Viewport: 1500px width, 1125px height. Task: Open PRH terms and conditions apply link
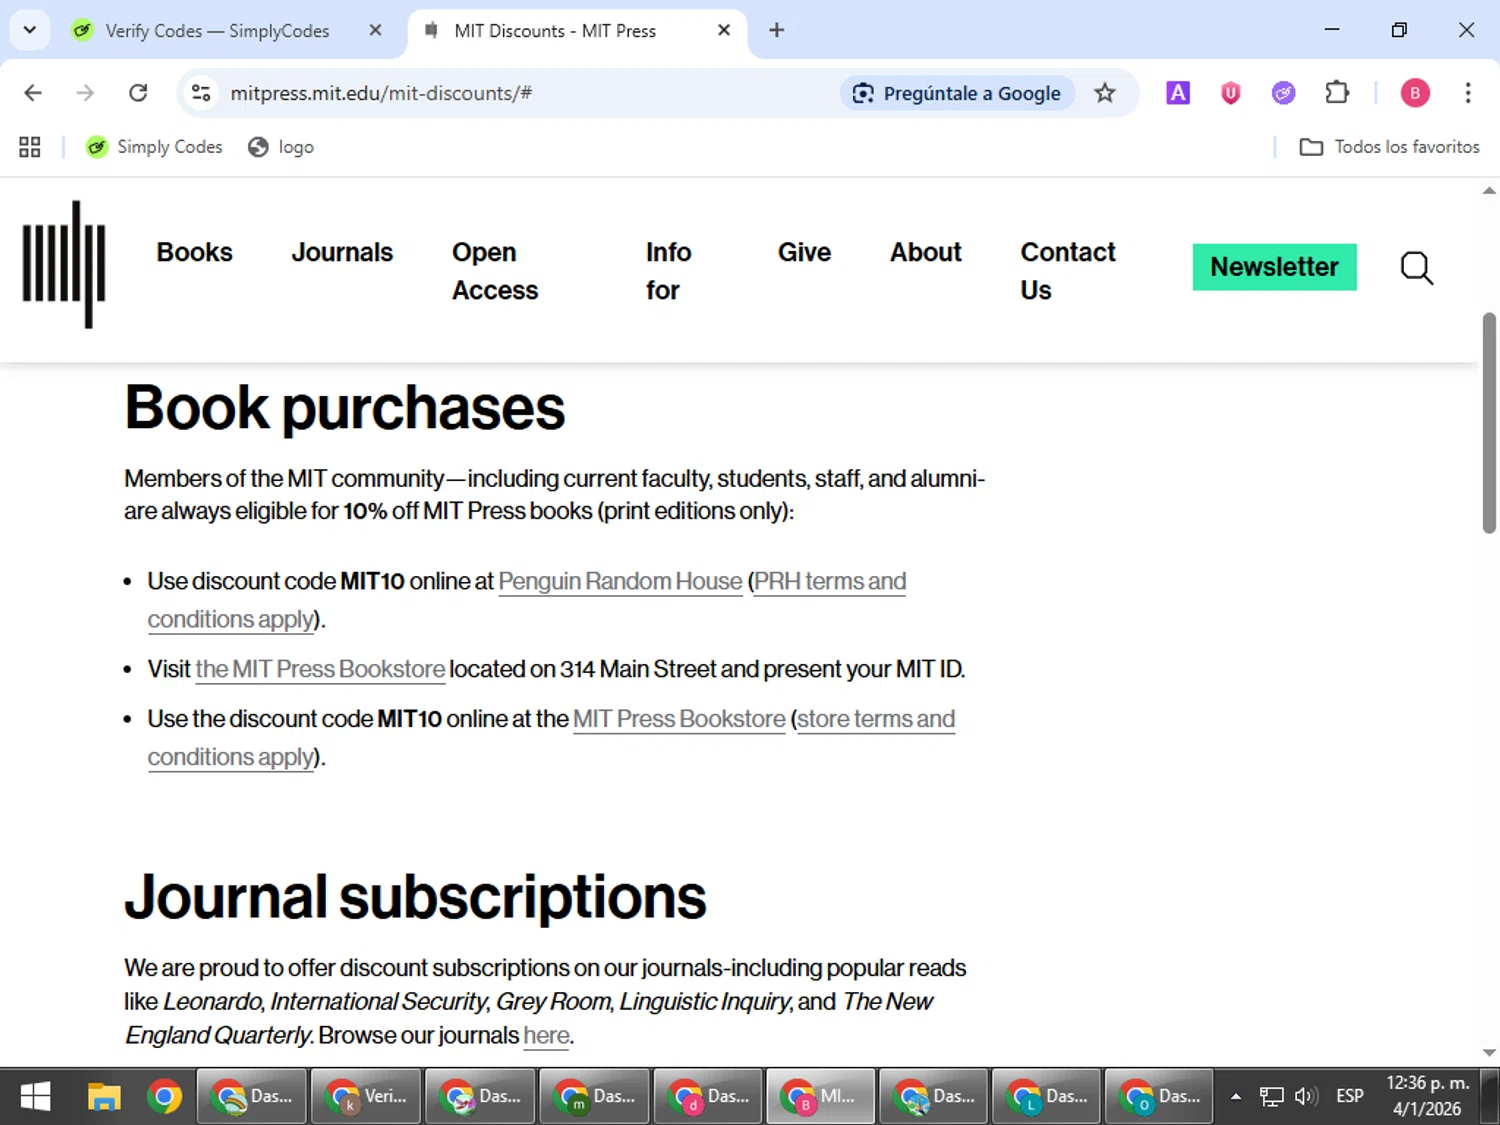pyautogui.click(x=829, y=581)
